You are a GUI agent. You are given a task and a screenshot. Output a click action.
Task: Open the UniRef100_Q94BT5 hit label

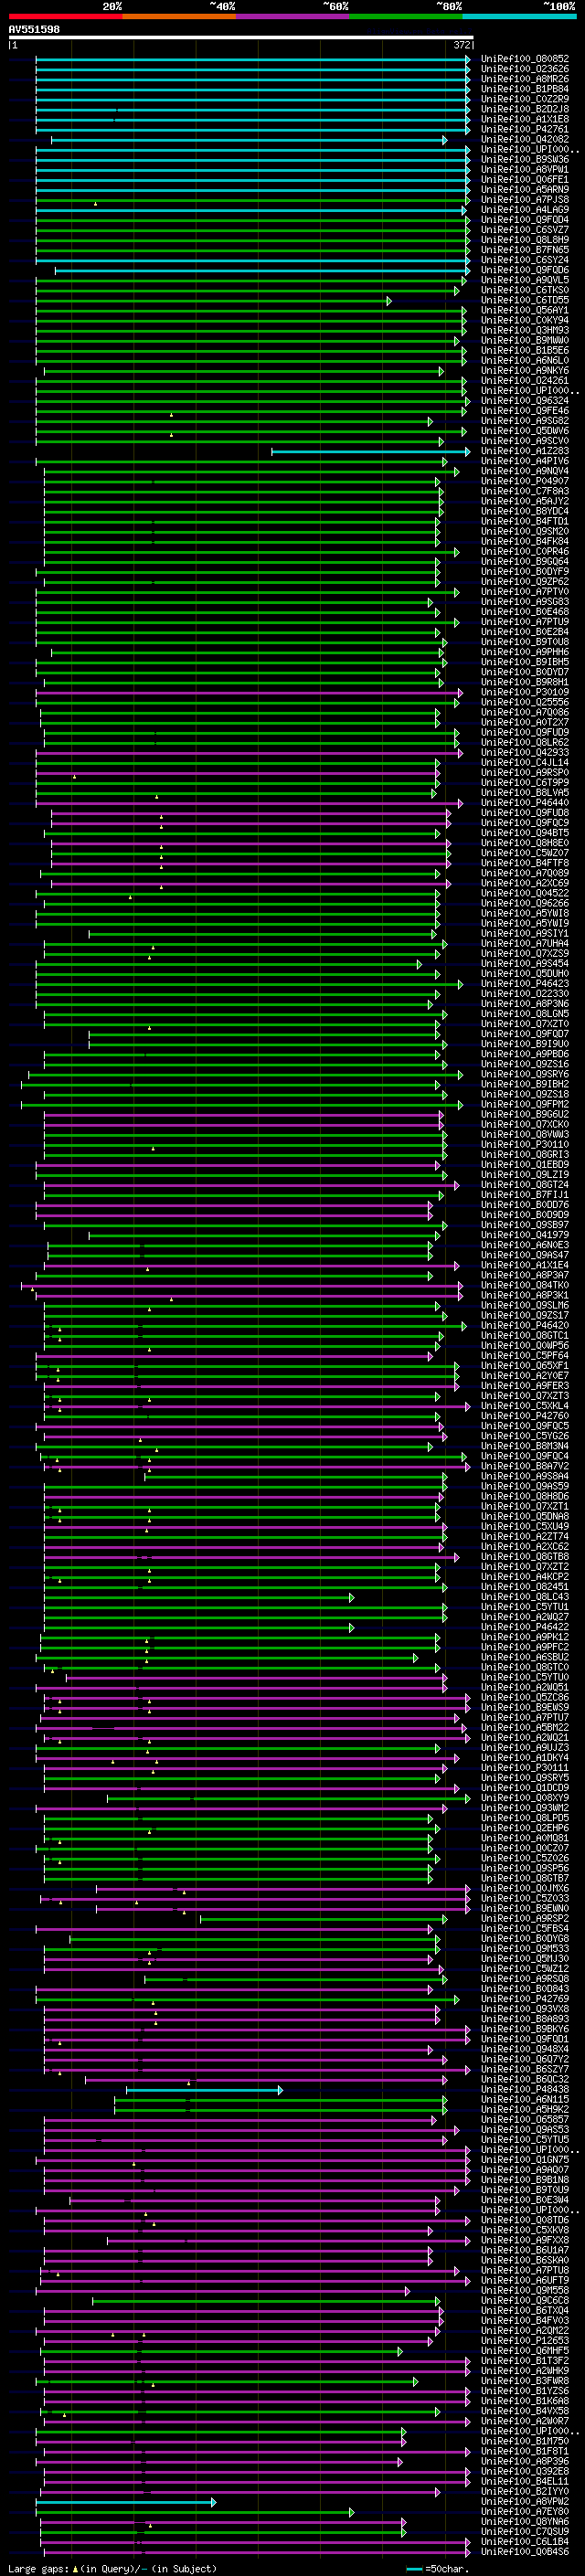[524, 833]
